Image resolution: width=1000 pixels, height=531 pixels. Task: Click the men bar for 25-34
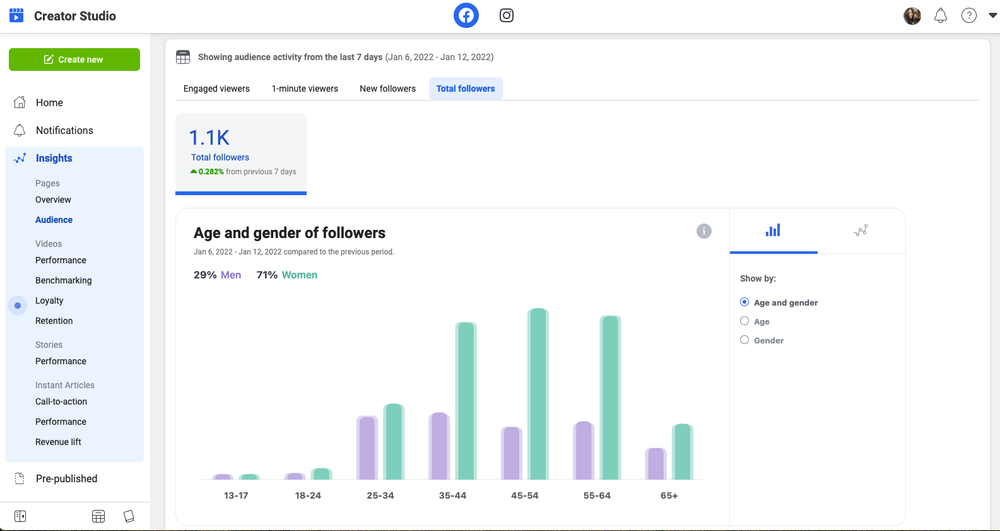click(x=367, y=447)
